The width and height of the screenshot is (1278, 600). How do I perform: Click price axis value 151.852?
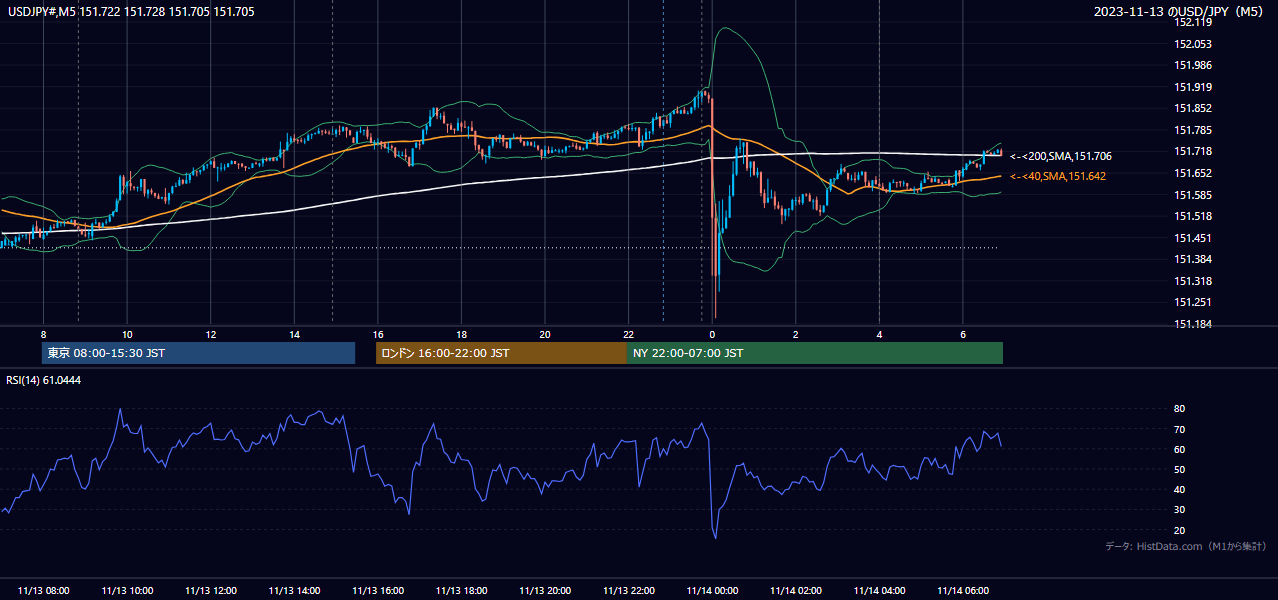click(1193, 108)
